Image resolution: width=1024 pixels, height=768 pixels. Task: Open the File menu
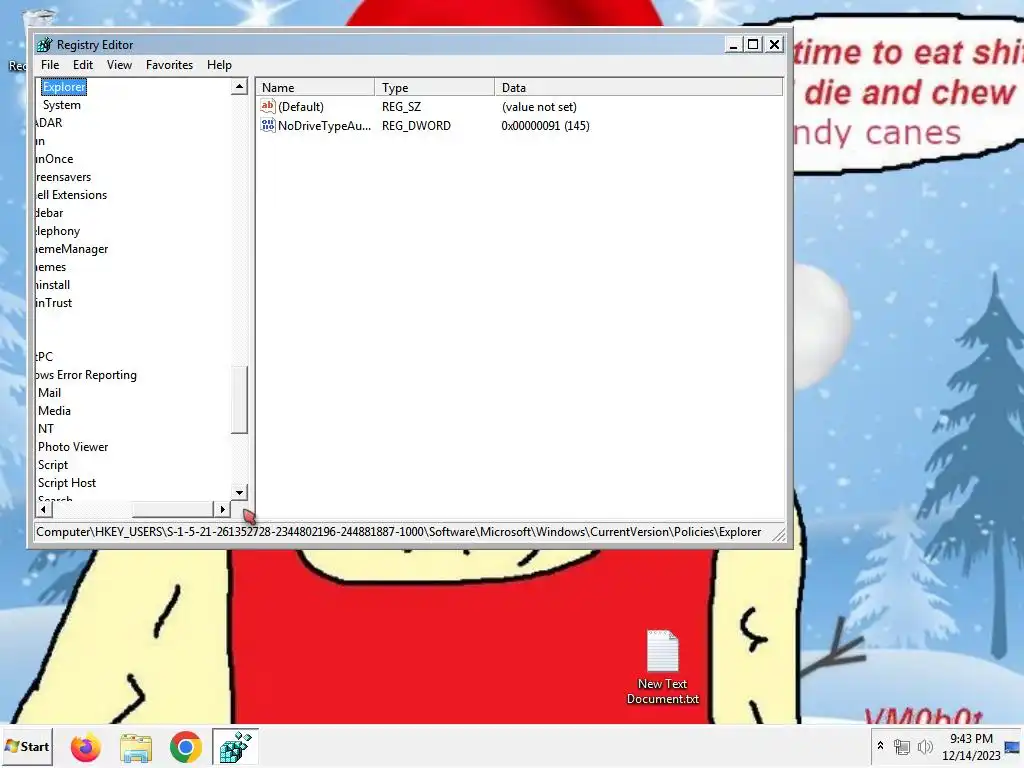point(50,65)
